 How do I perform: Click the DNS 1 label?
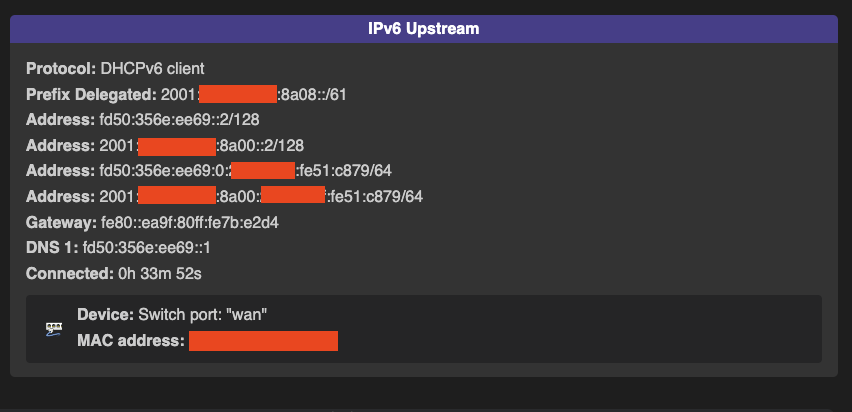coord(52,248)
